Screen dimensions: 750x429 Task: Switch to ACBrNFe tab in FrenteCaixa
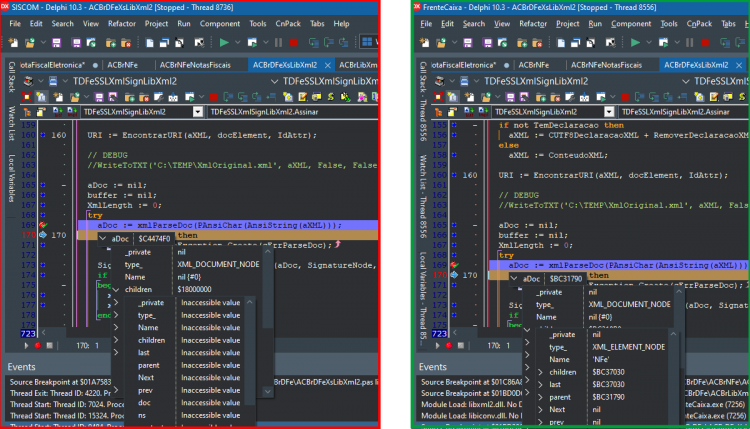[533, 65]
